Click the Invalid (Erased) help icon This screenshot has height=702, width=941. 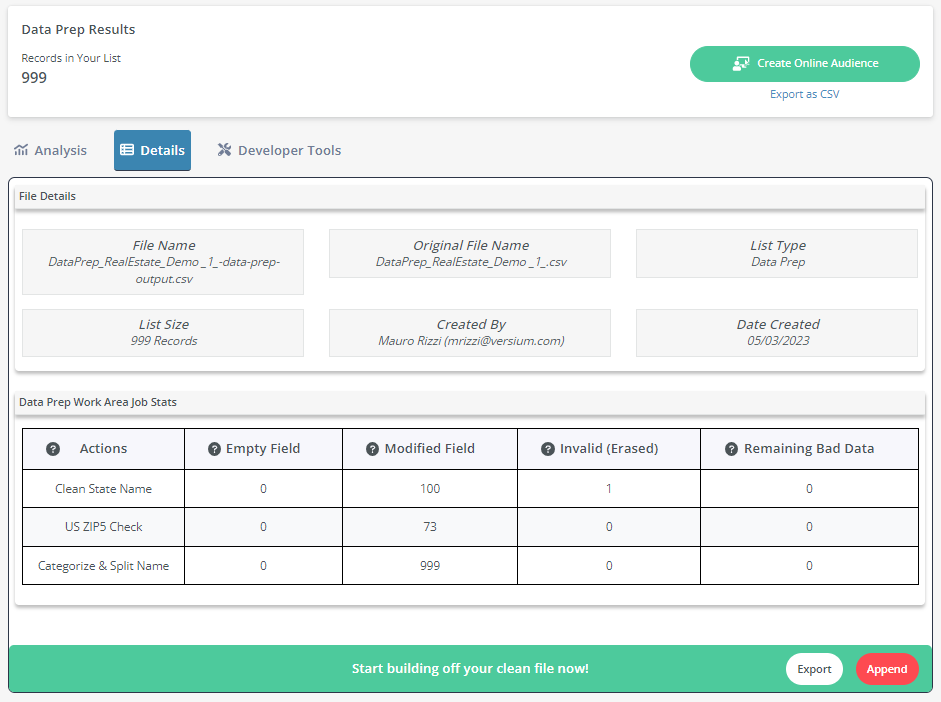click(x=548, y=449)
